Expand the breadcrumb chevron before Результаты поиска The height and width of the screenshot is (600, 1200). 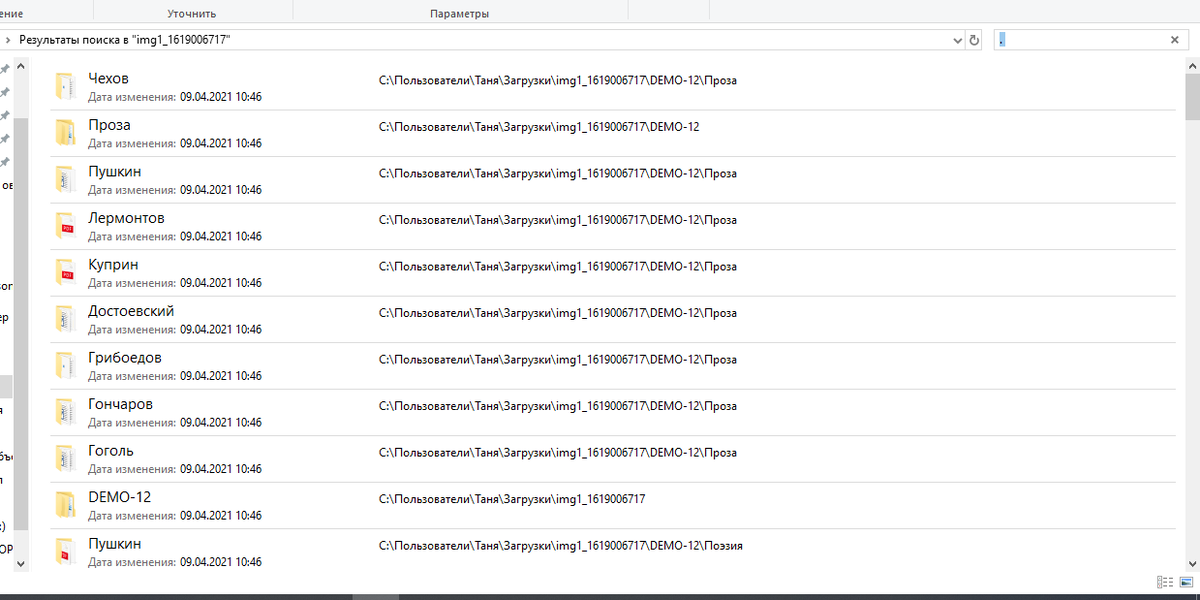9,40
